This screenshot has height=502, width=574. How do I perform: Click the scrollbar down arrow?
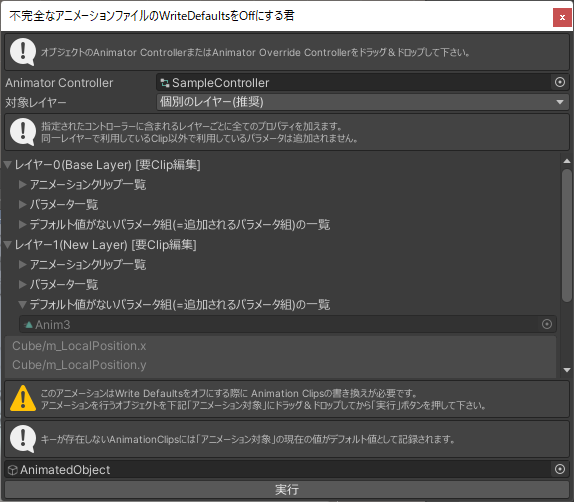567,370
